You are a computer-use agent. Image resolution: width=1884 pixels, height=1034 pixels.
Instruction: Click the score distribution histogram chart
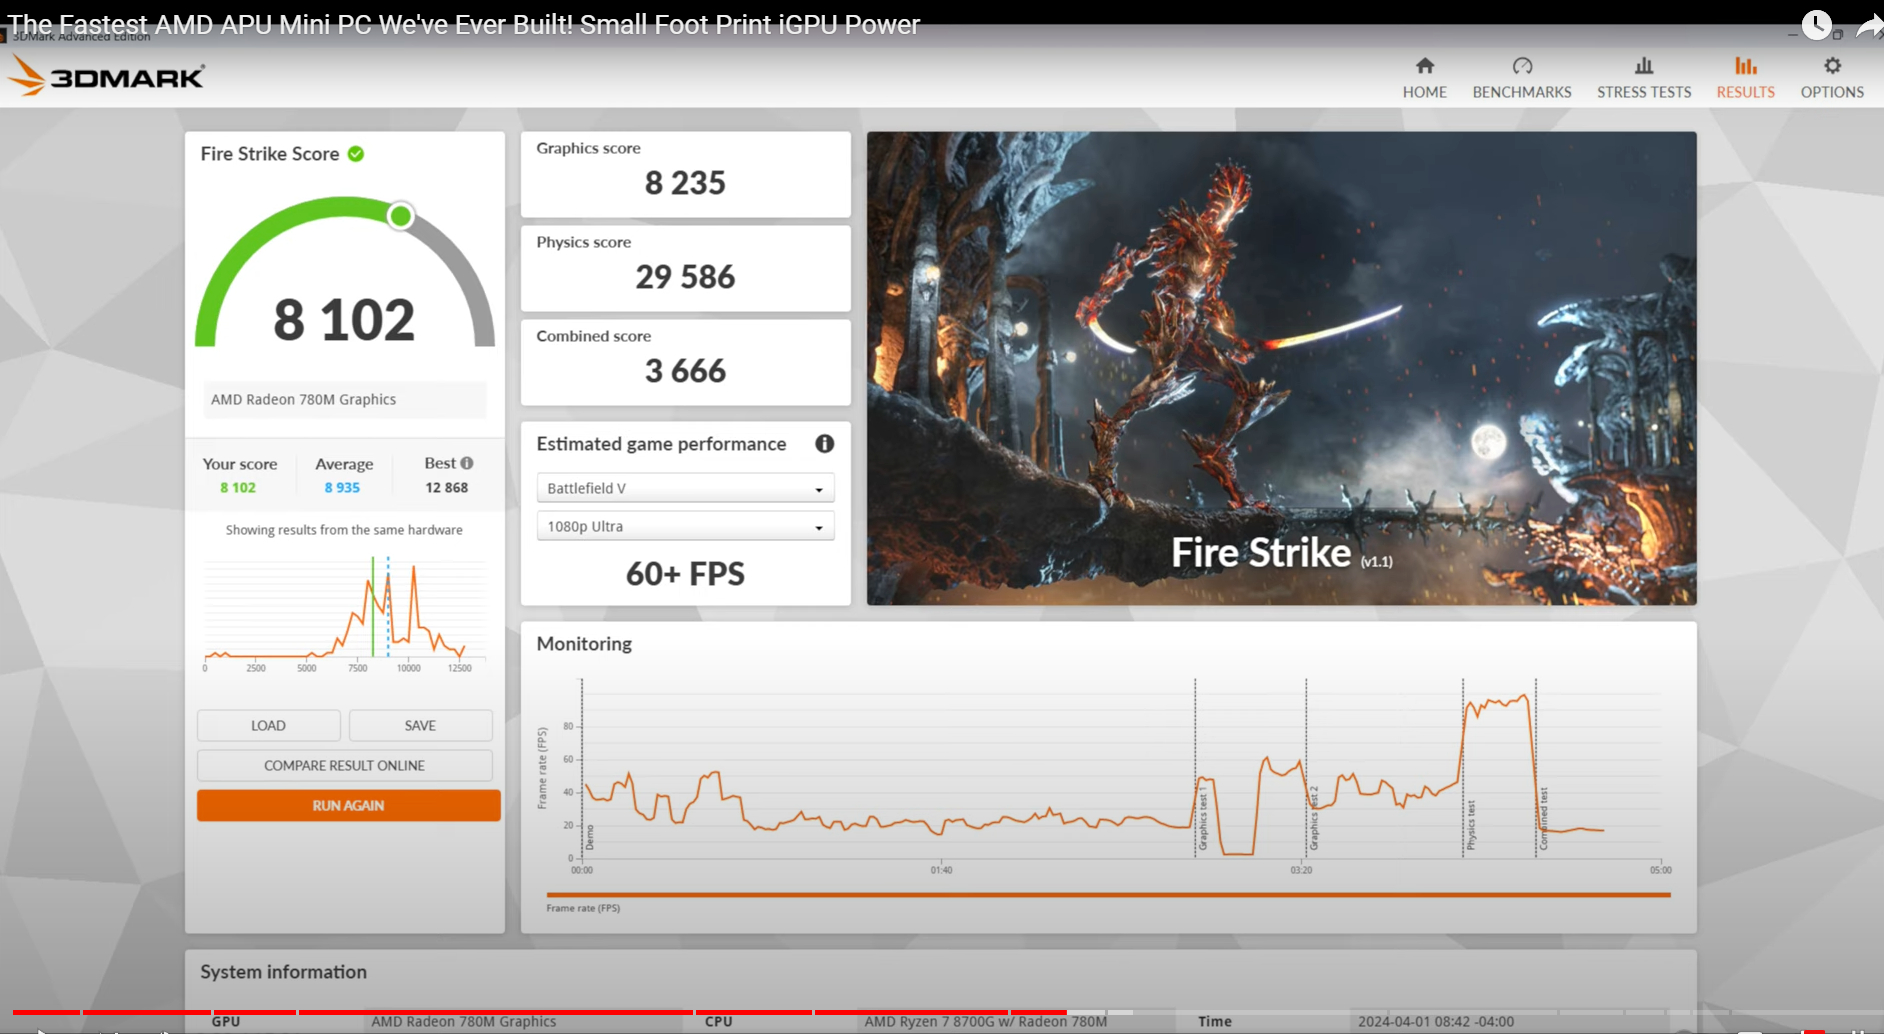tap(344, 614)
